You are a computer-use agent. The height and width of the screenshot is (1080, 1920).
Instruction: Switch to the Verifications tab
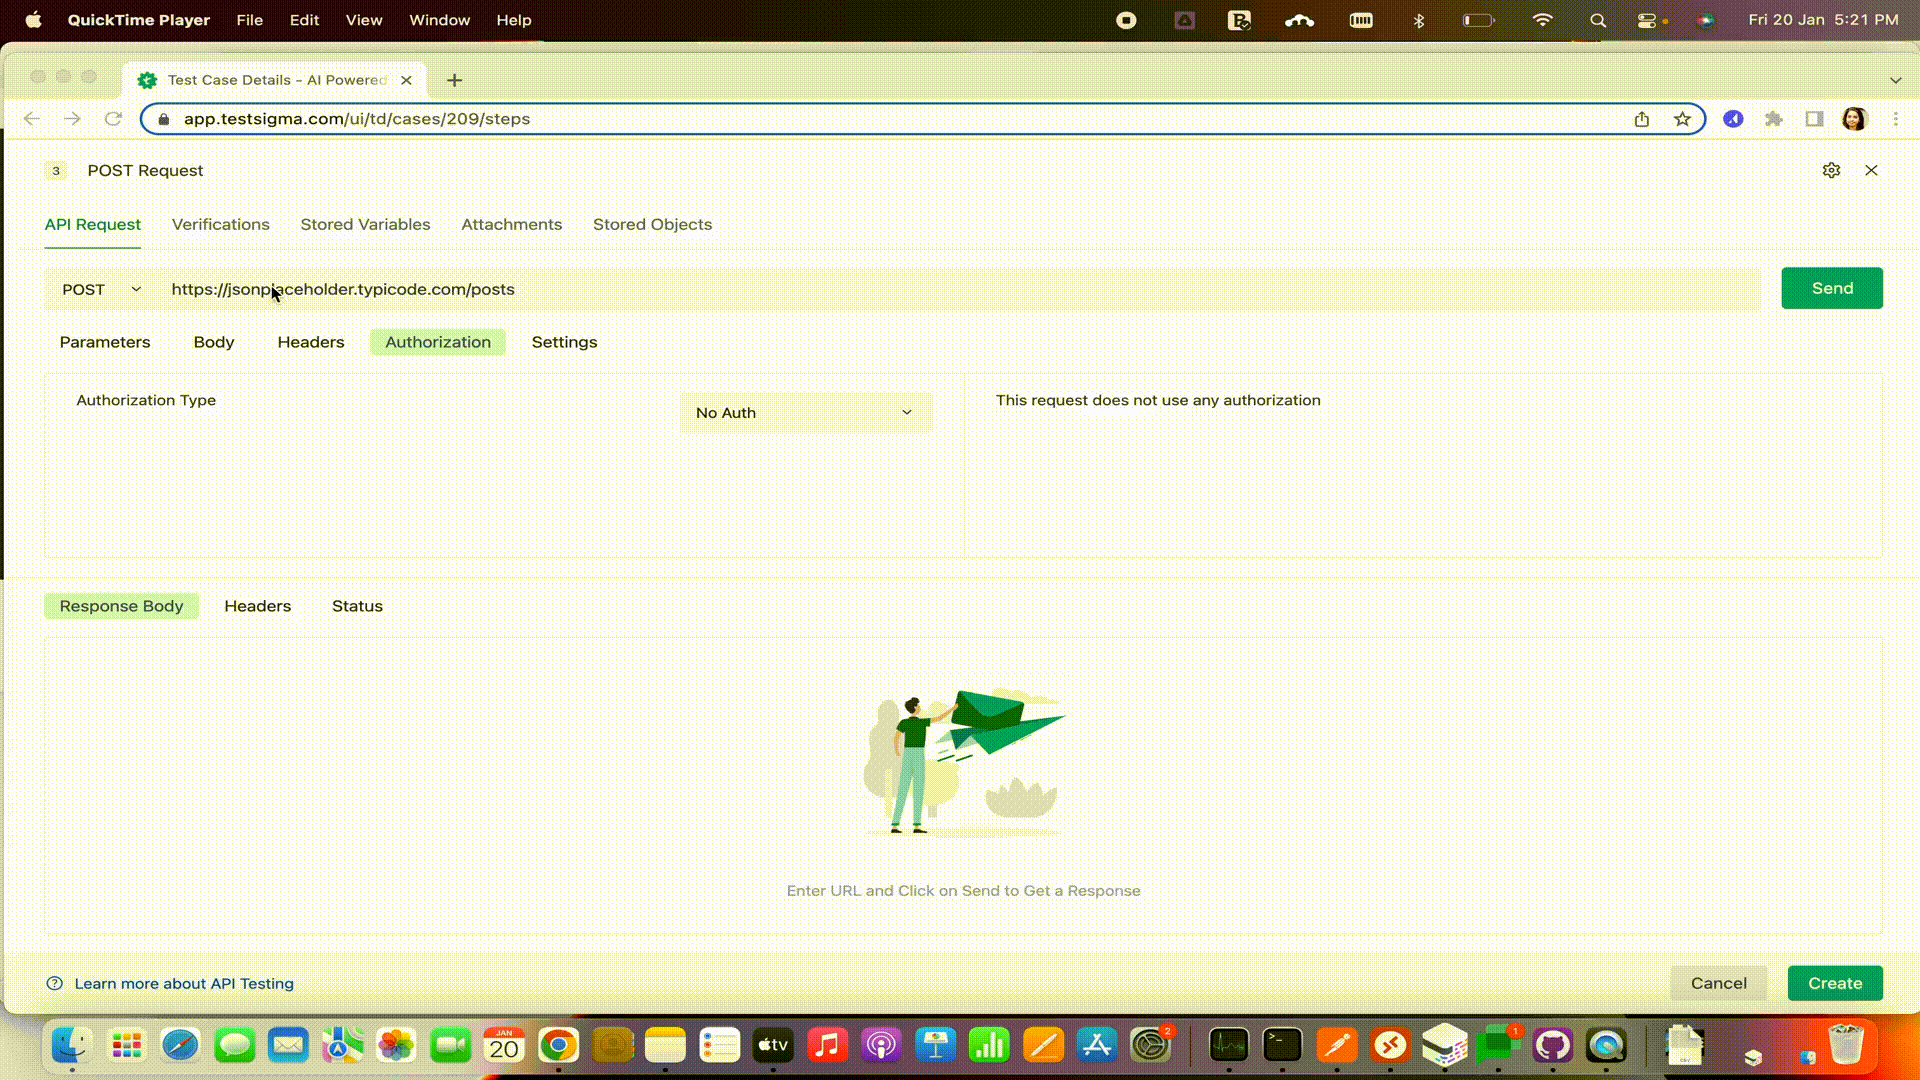click(220, 224)
